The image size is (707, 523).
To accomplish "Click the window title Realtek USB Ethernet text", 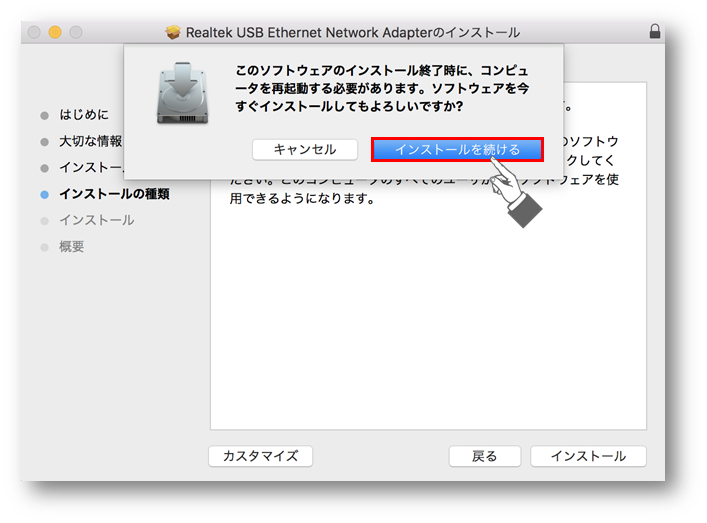I will [353, 32].
